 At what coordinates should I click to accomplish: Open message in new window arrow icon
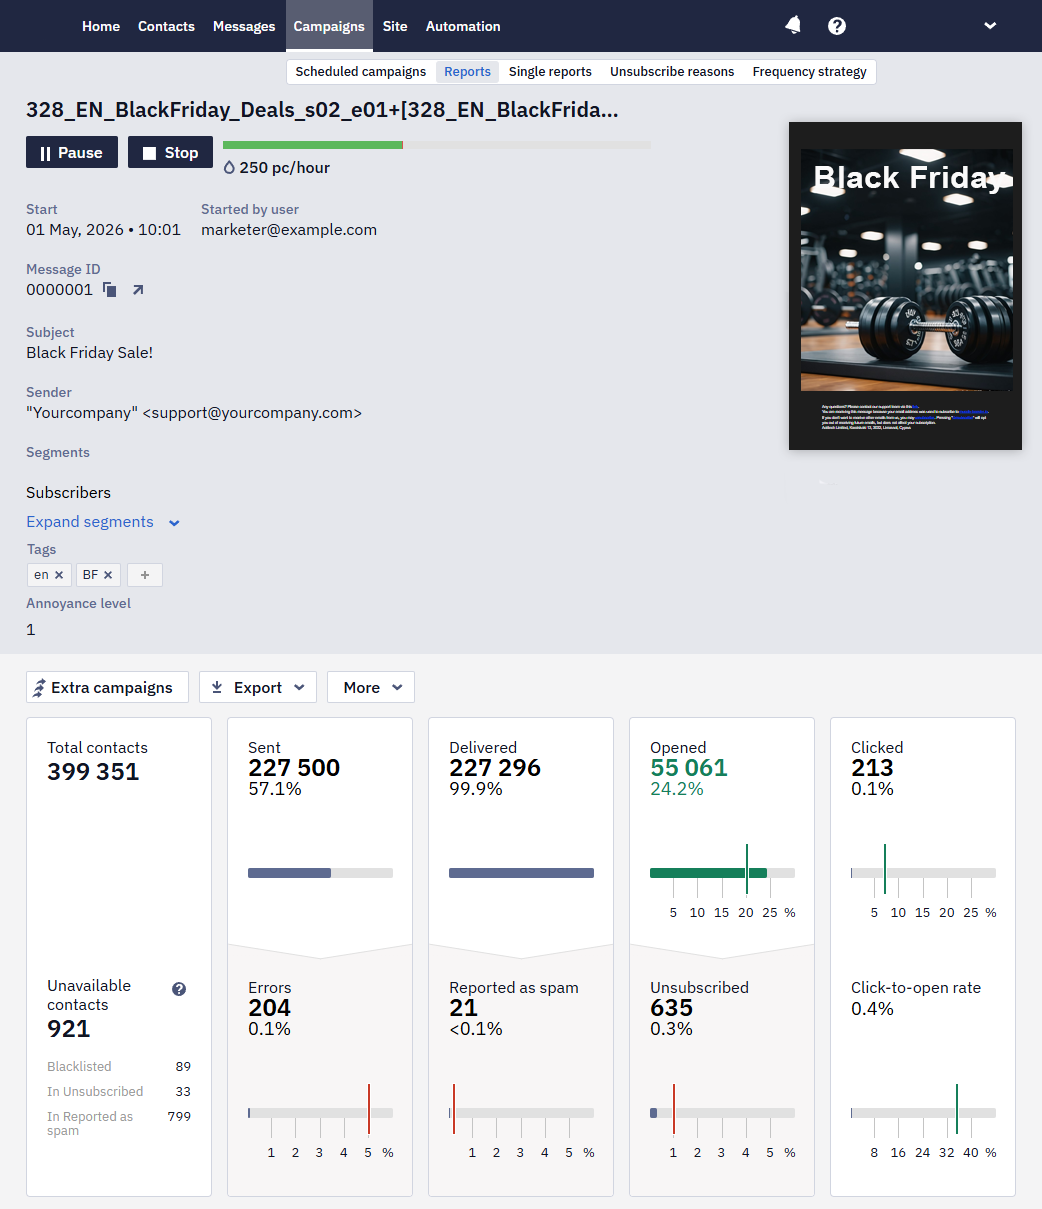pyautogui.click(x=138, y=290)
